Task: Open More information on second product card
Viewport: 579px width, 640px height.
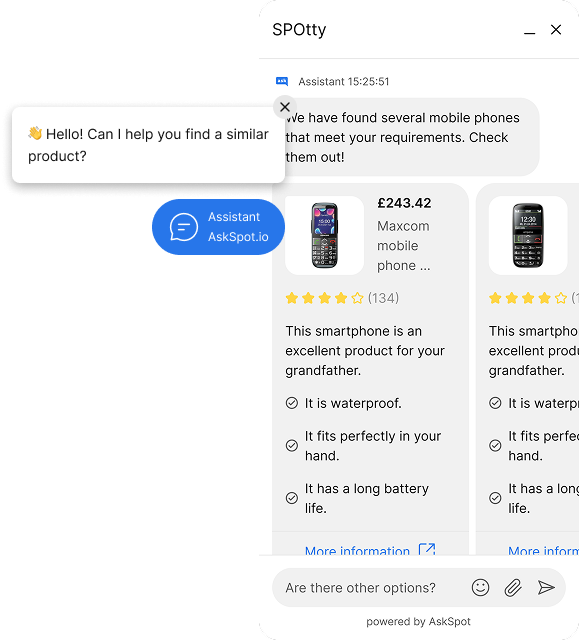Action: [x=544, y=550]
